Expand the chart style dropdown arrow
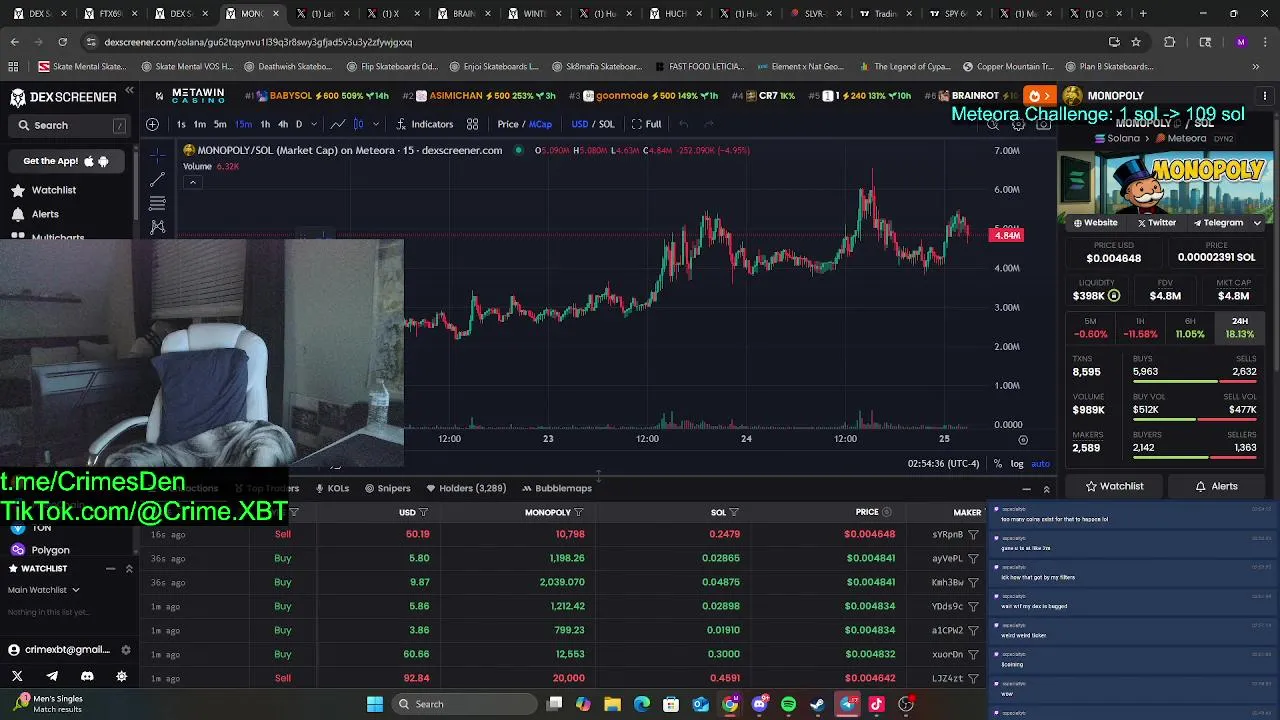 [x=375, y=124]
